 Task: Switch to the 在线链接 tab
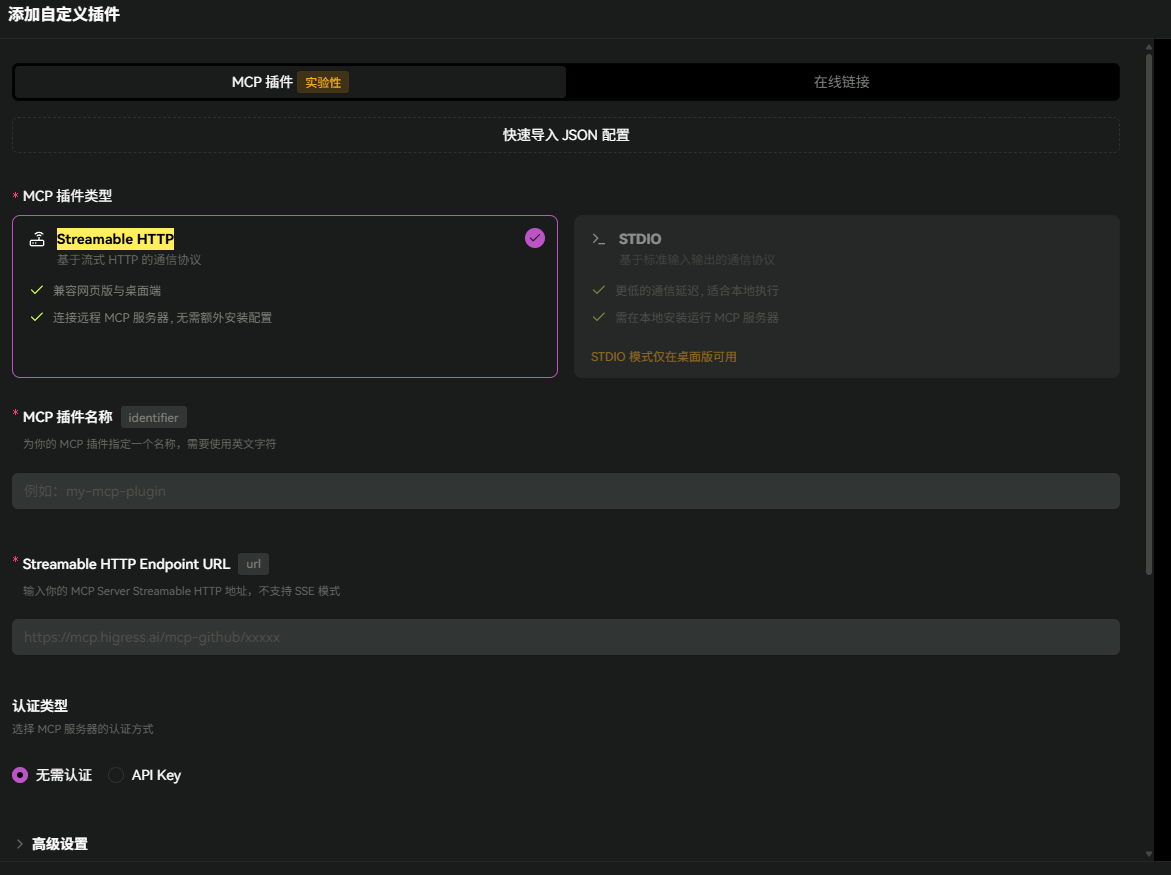[x=841, y=82]
